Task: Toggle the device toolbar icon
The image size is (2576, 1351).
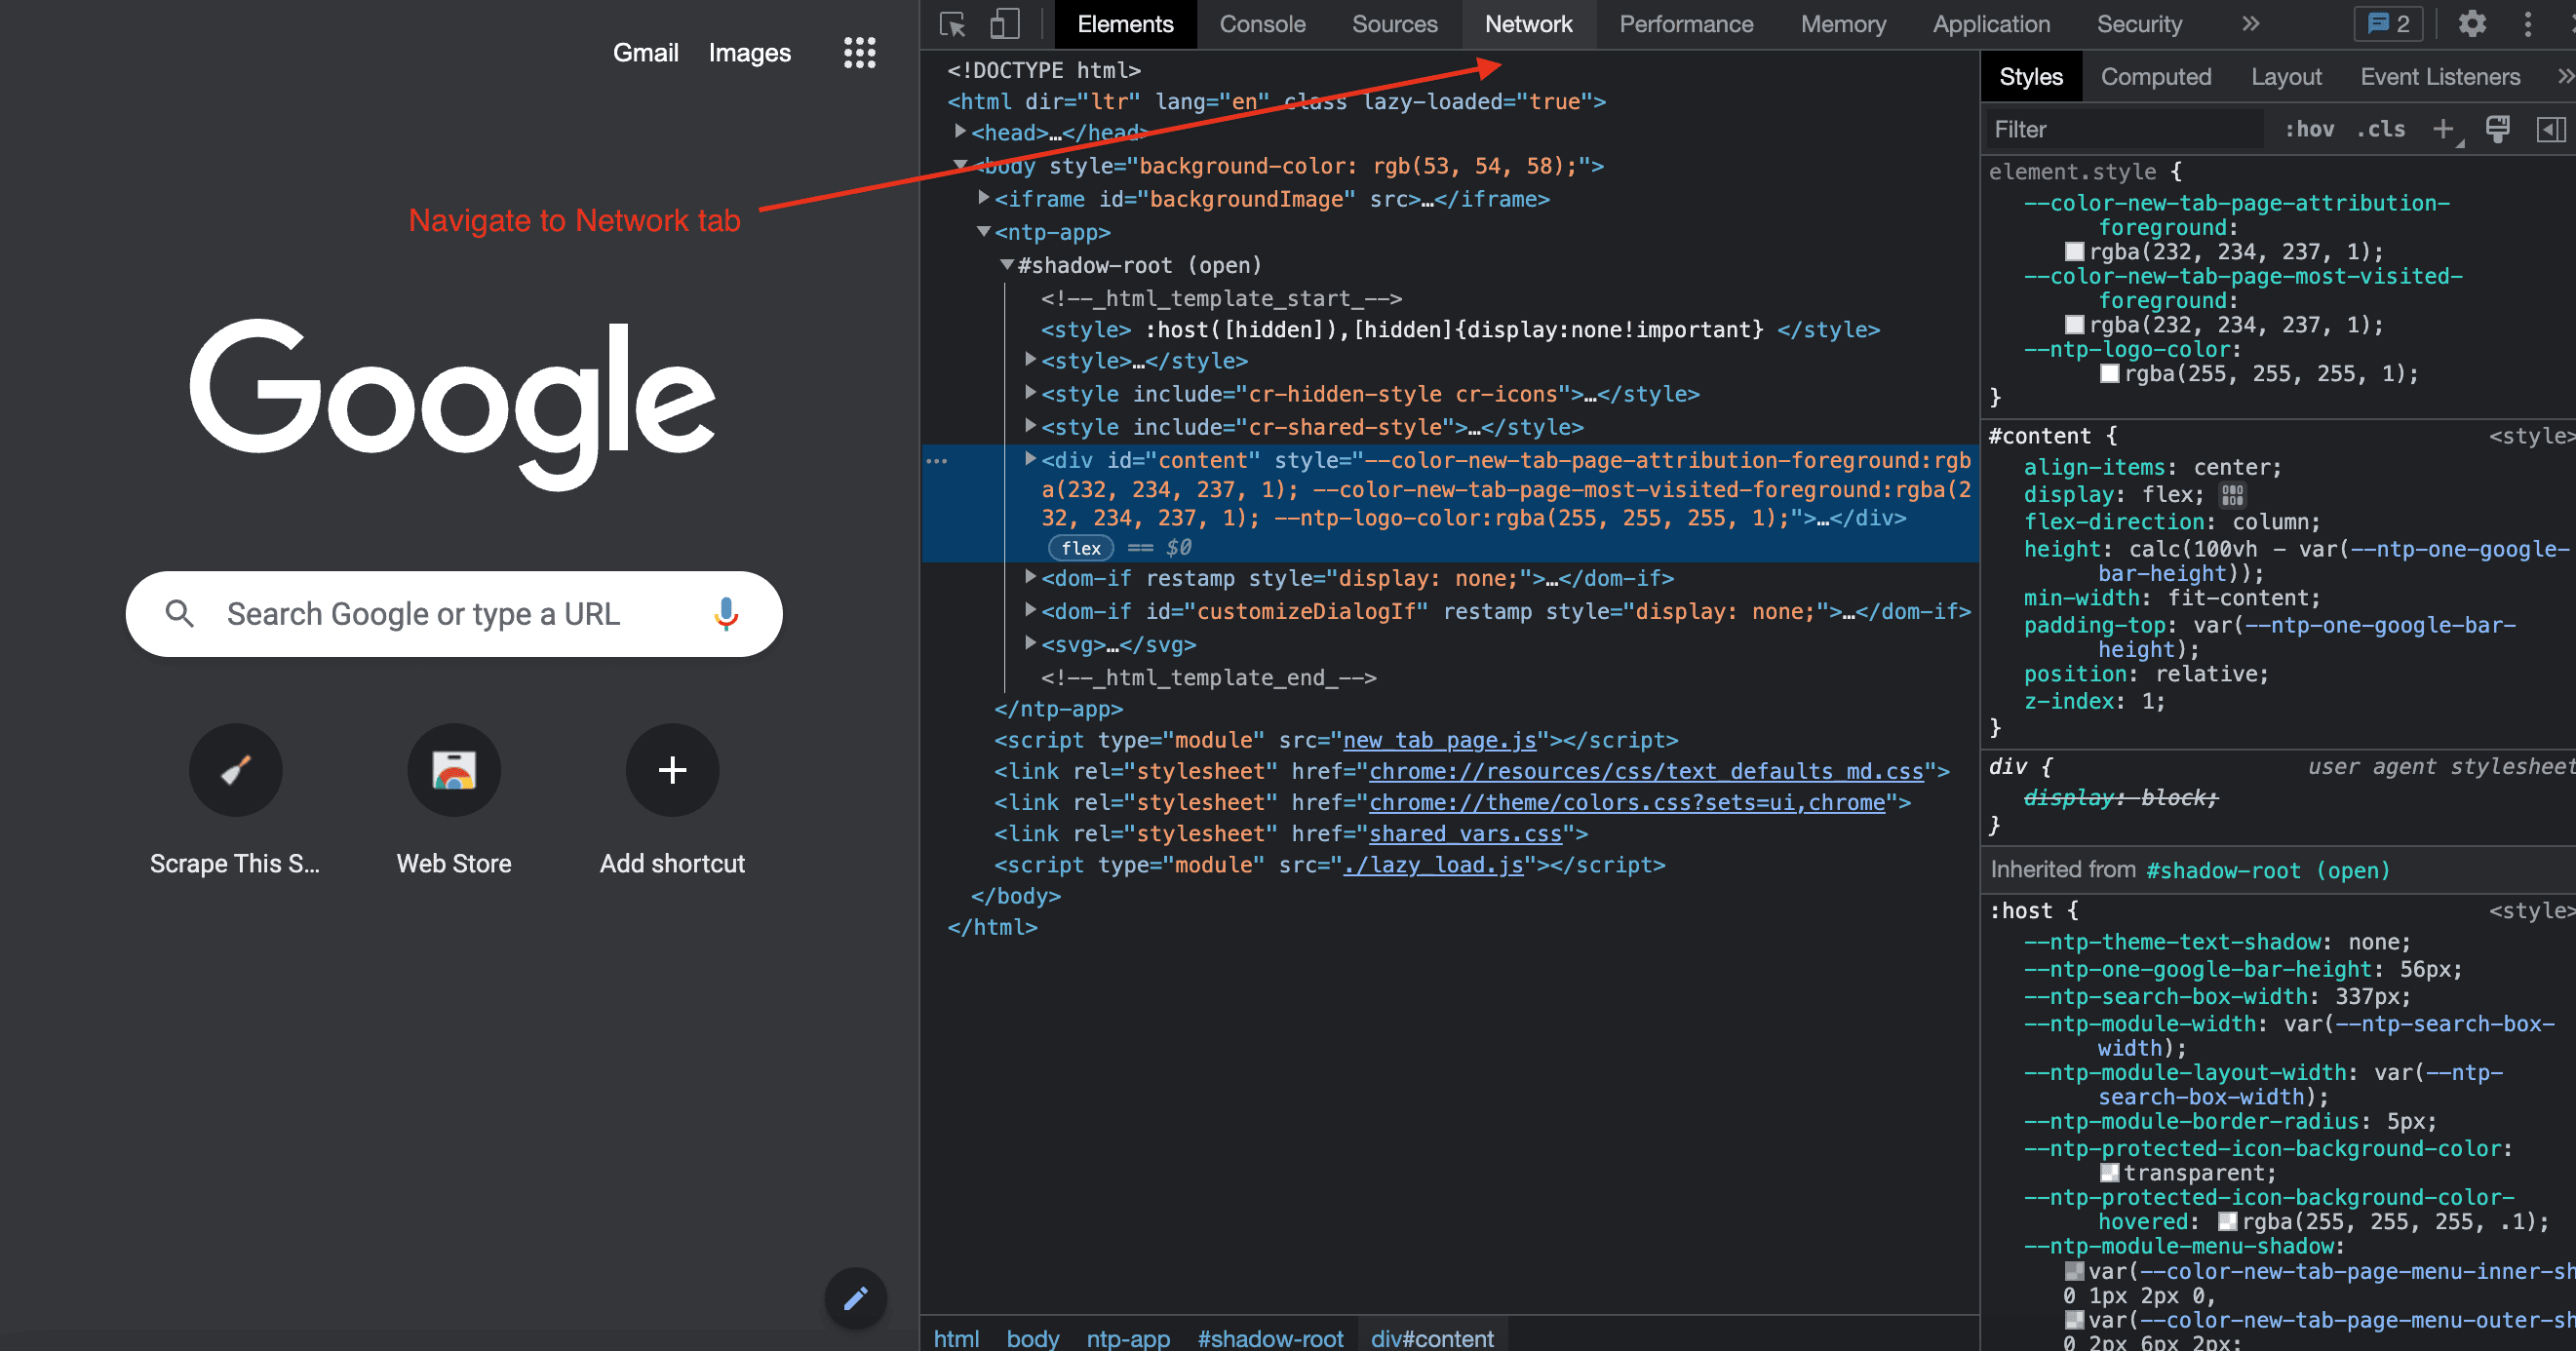Action: [x=1004, y=24]
